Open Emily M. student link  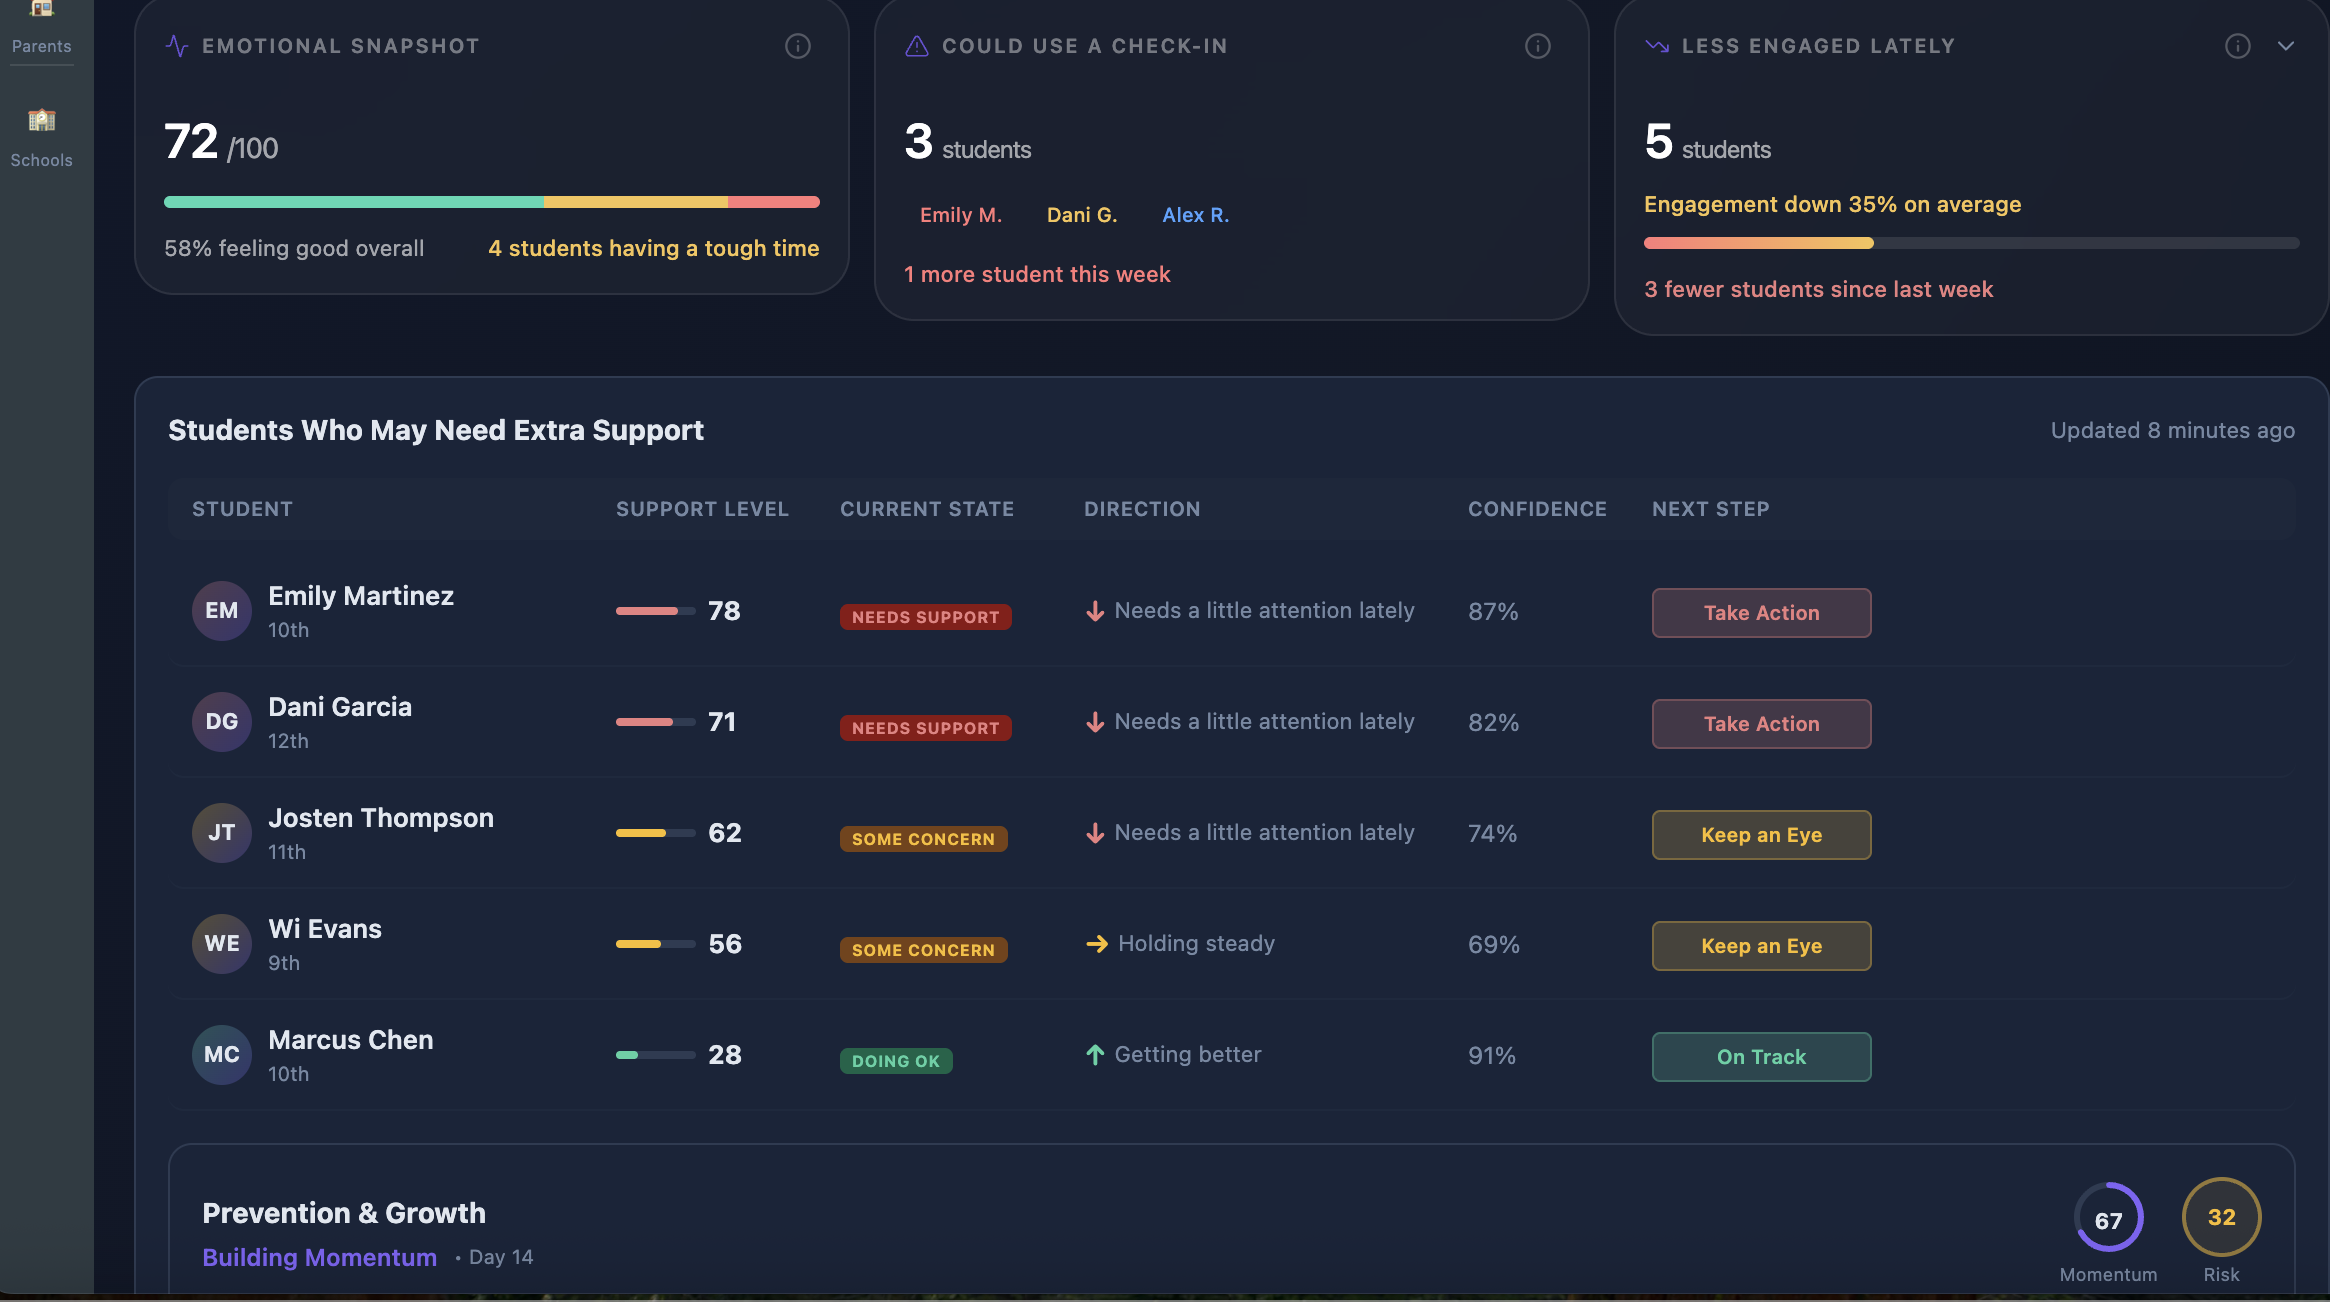point(960,215)
